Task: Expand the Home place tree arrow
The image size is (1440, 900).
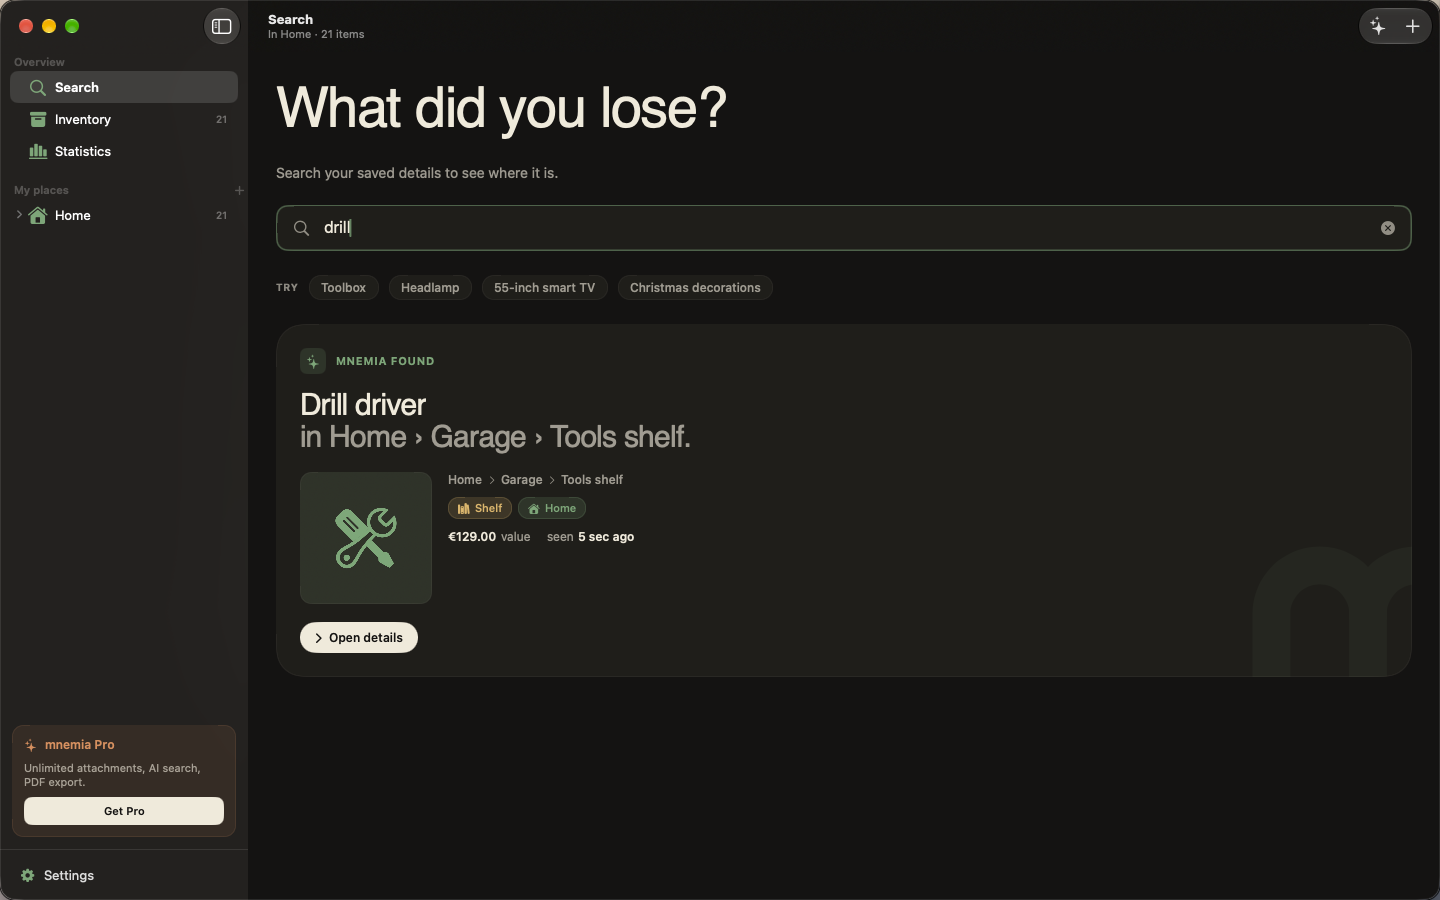Action: 19,215
